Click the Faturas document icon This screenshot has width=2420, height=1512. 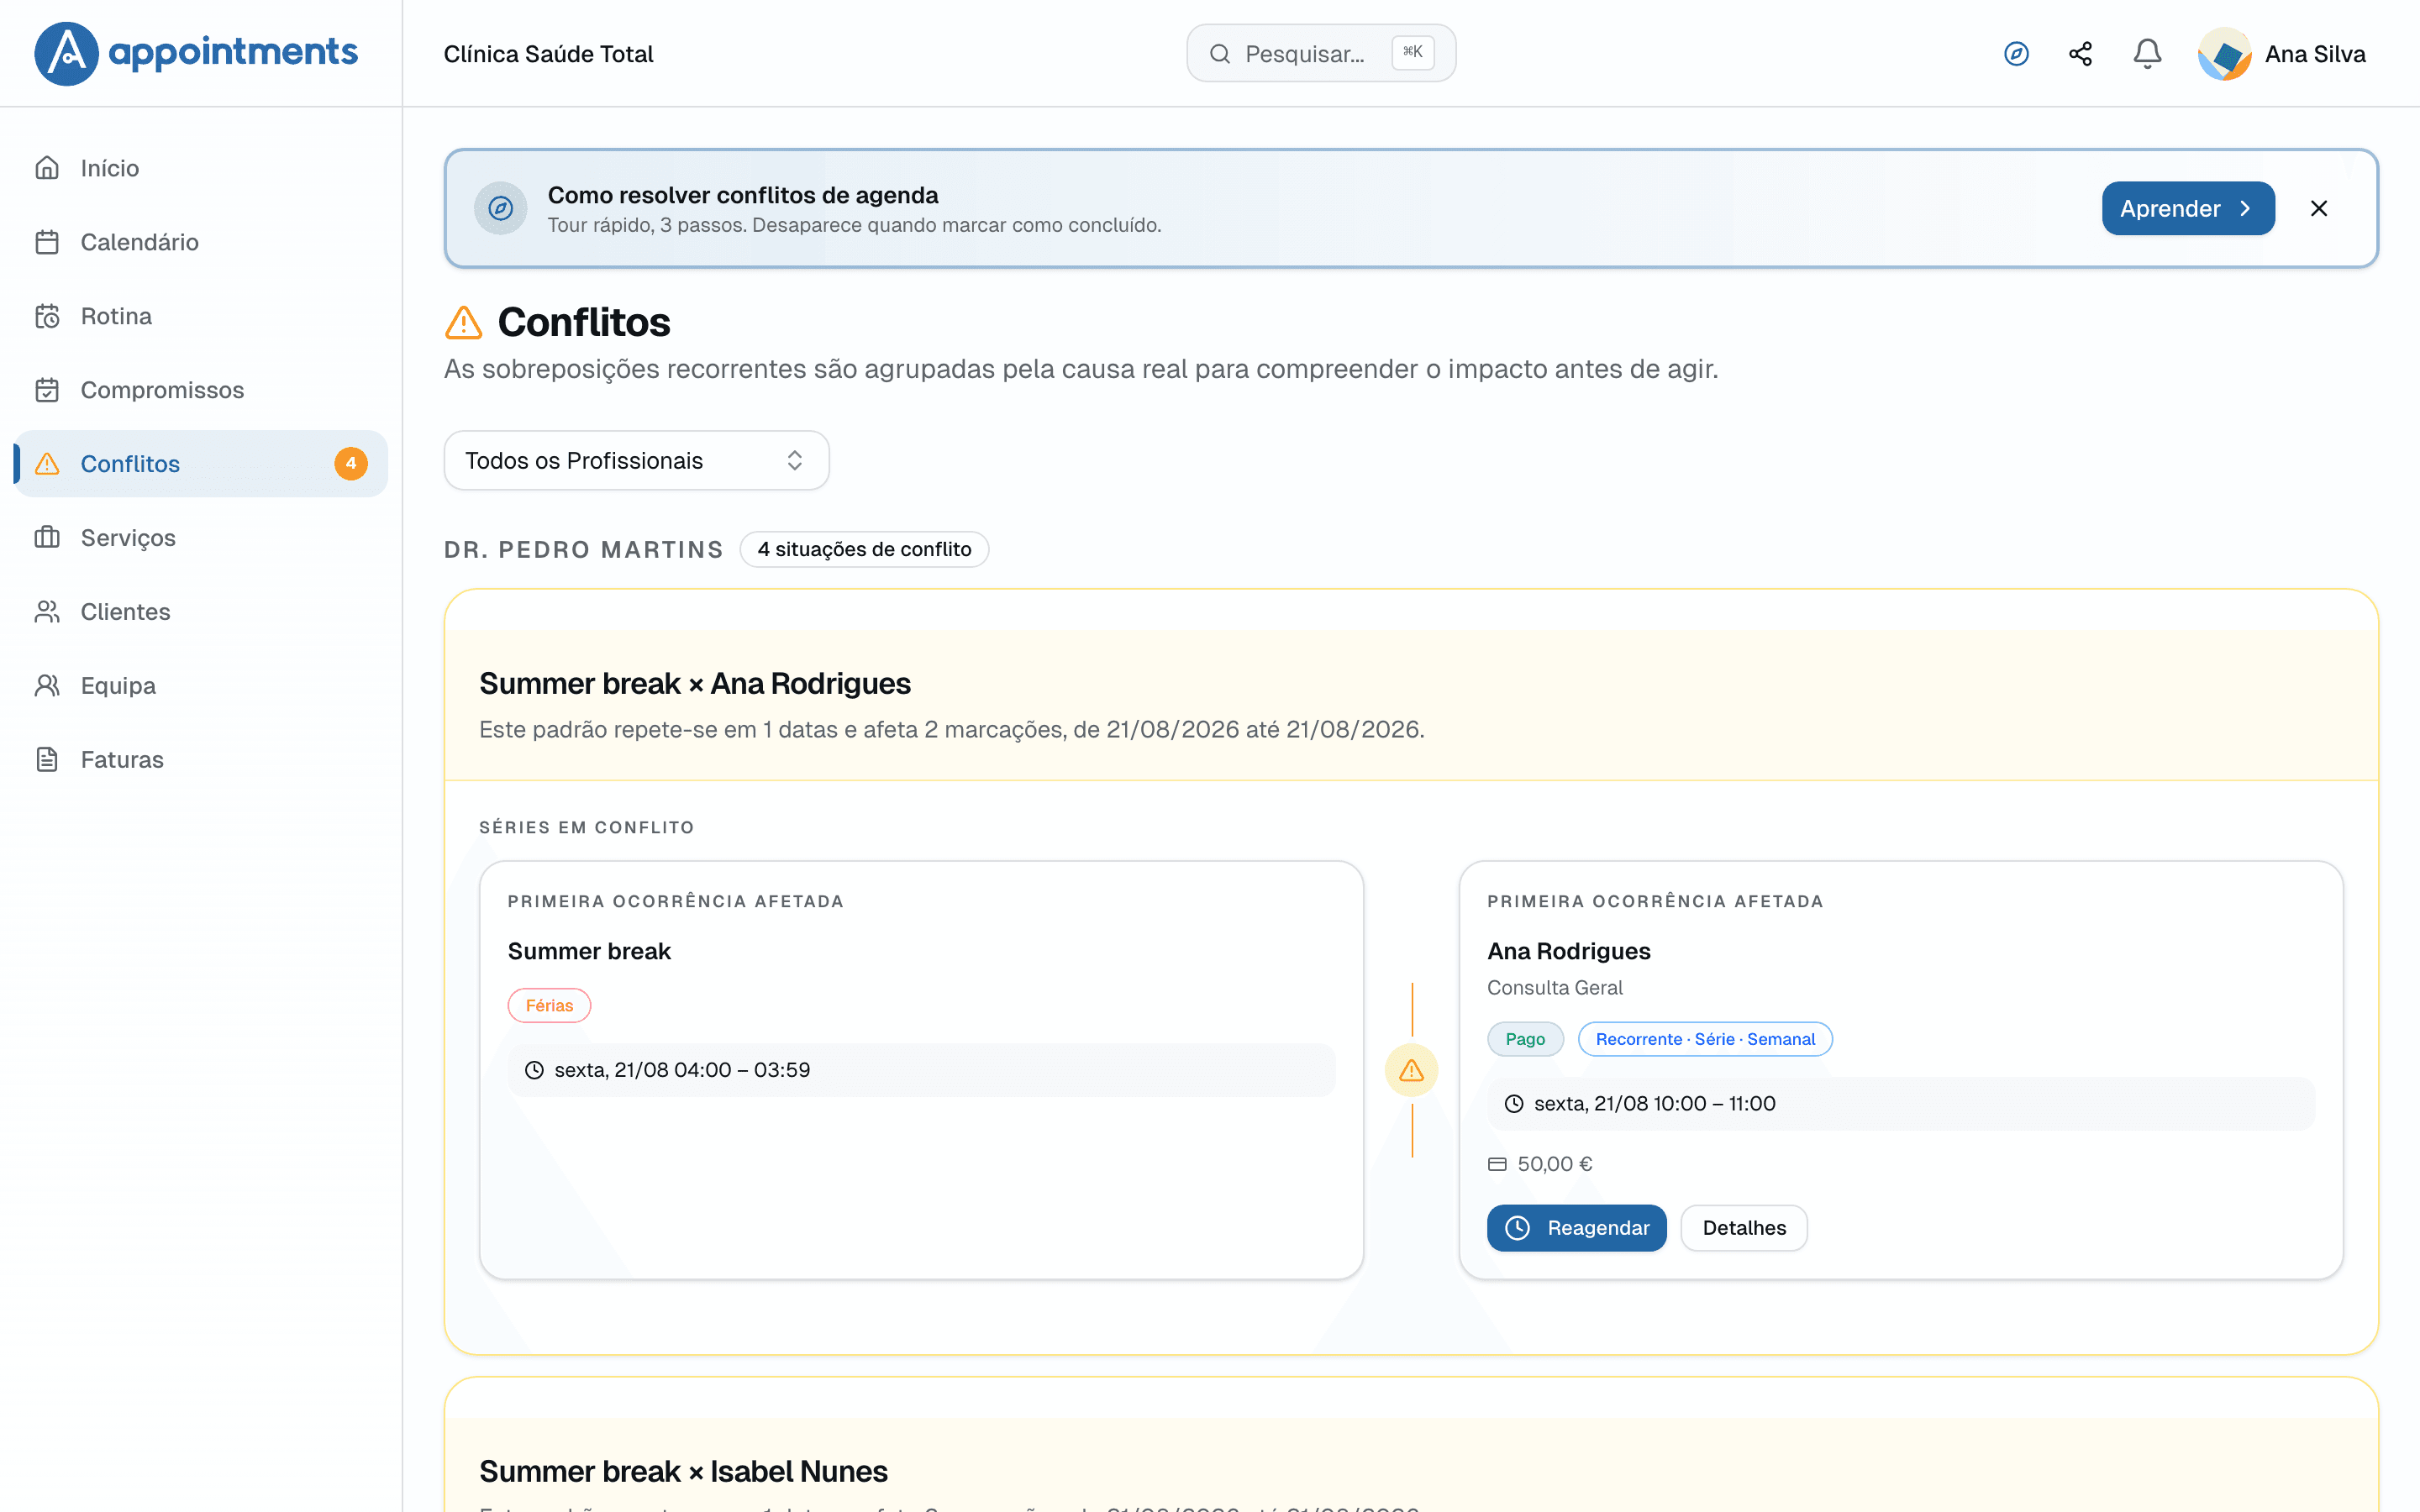(x=47, y=760)
